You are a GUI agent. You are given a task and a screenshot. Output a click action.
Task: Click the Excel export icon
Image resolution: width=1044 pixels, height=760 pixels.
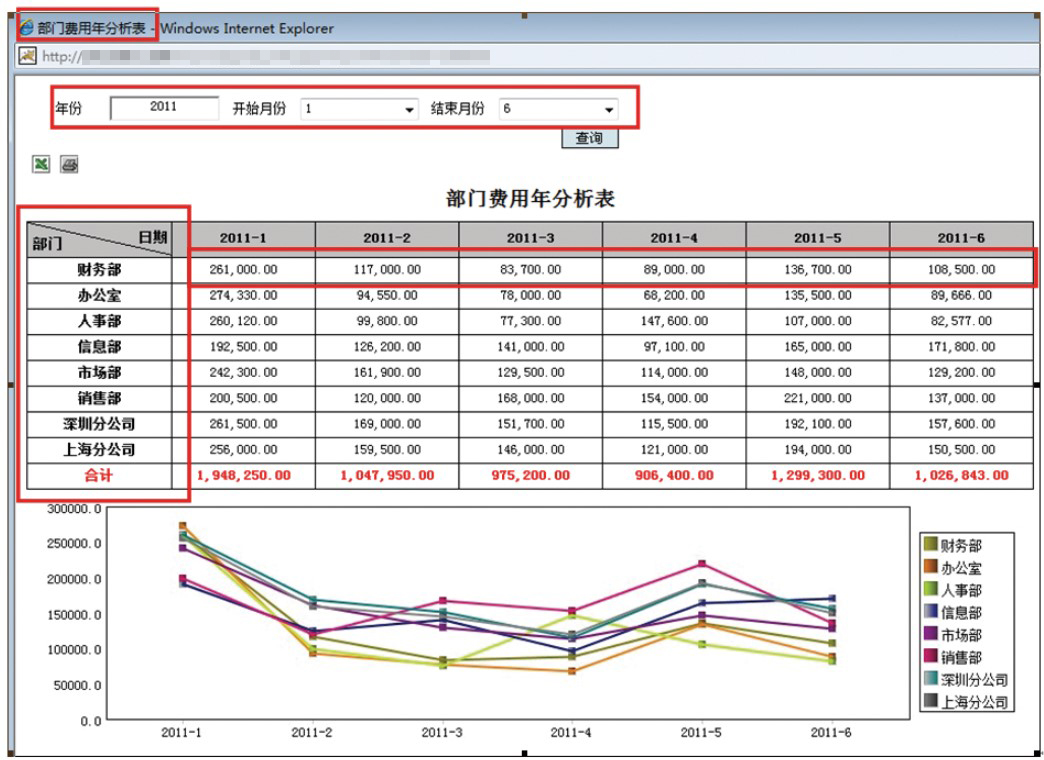click(x=41, y=164)
